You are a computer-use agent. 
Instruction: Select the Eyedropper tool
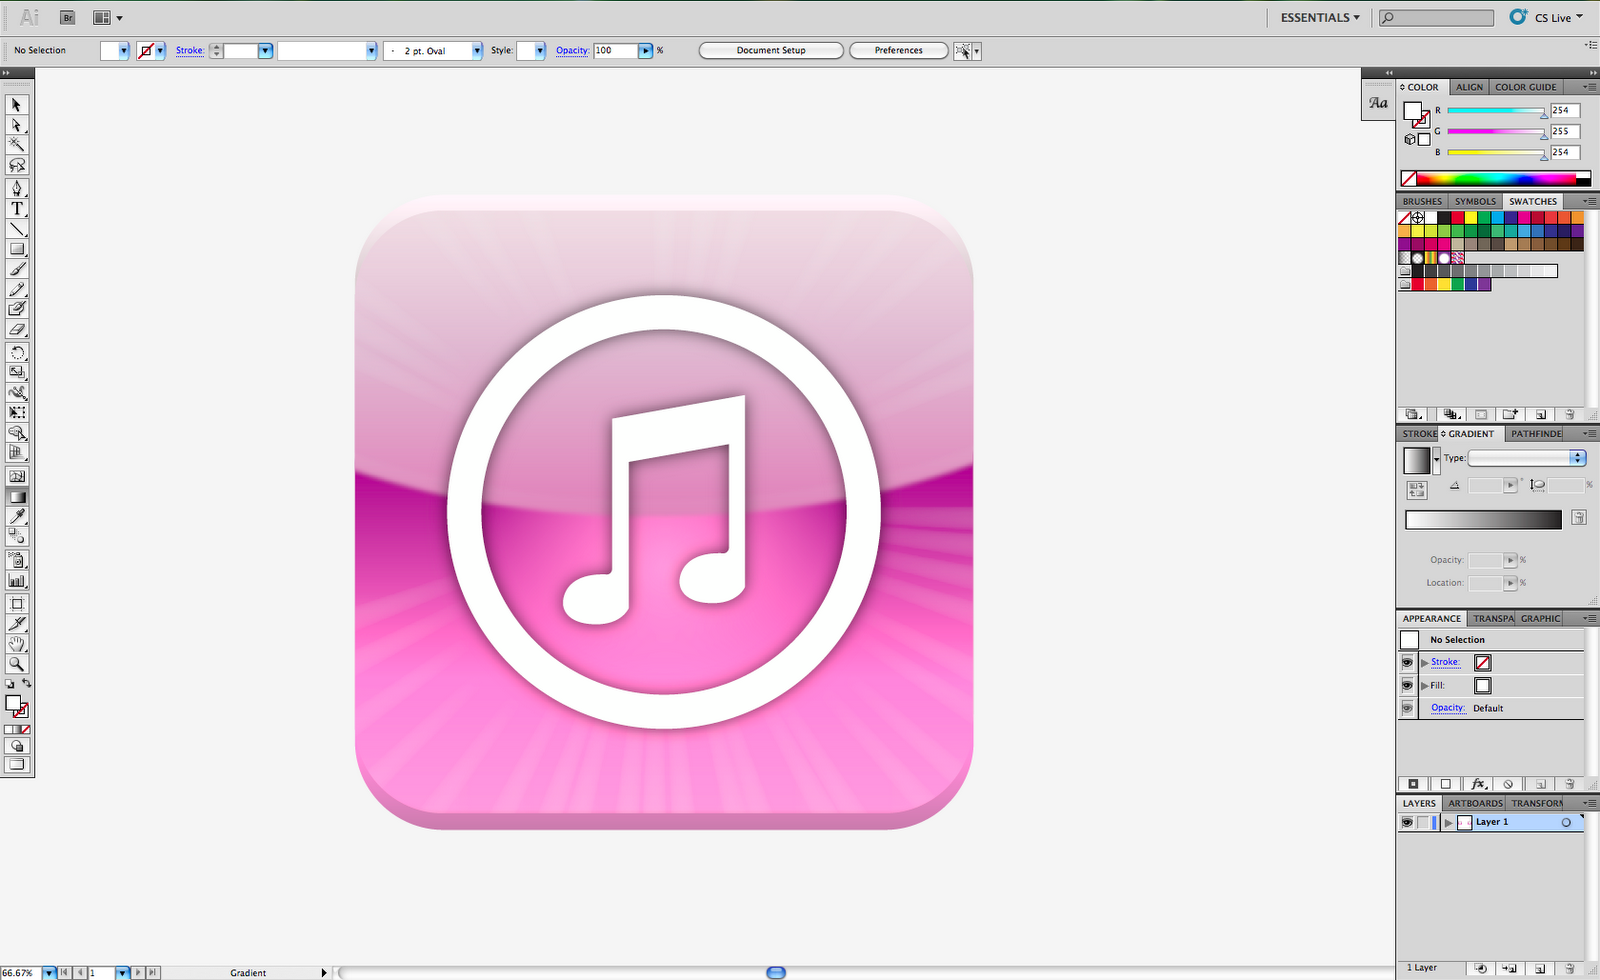[x=17, y=516]
